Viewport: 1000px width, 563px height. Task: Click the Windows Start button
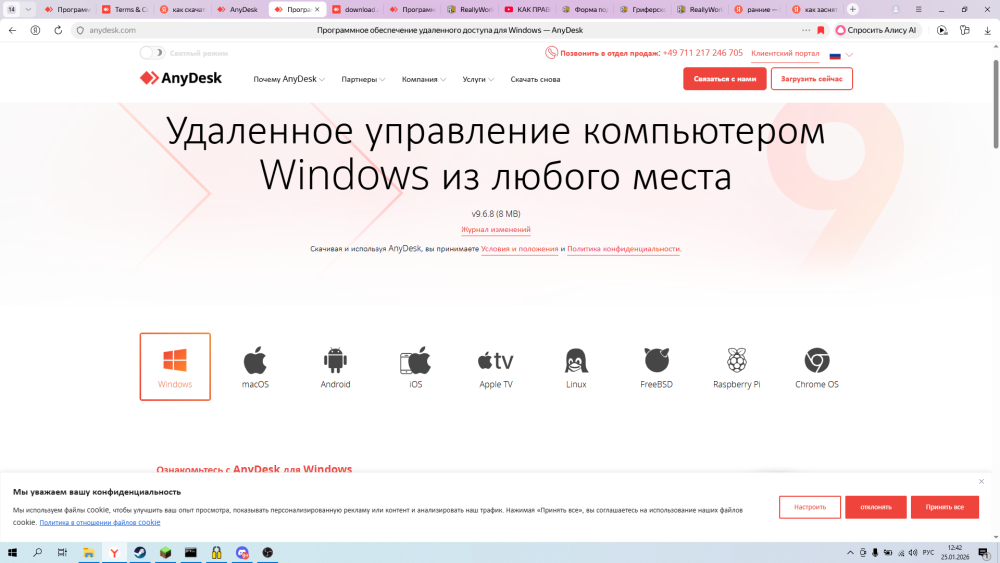(x=12, y=553)
